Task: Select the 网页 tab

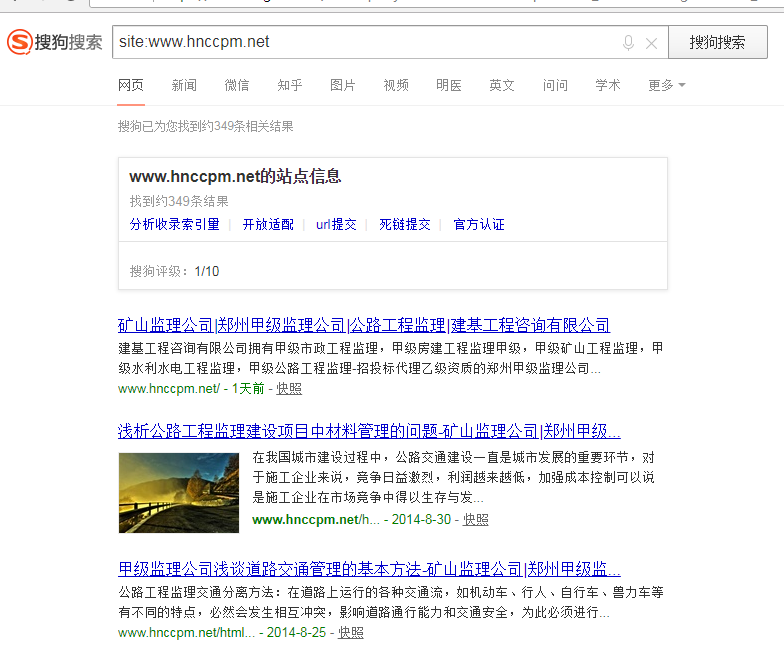Action: tap(131, 86)
